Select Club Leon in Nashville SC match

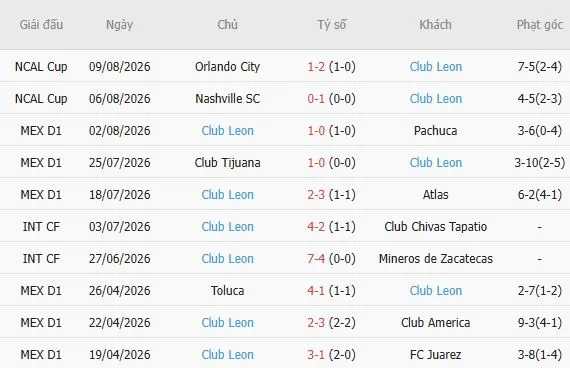coord(435,99)
